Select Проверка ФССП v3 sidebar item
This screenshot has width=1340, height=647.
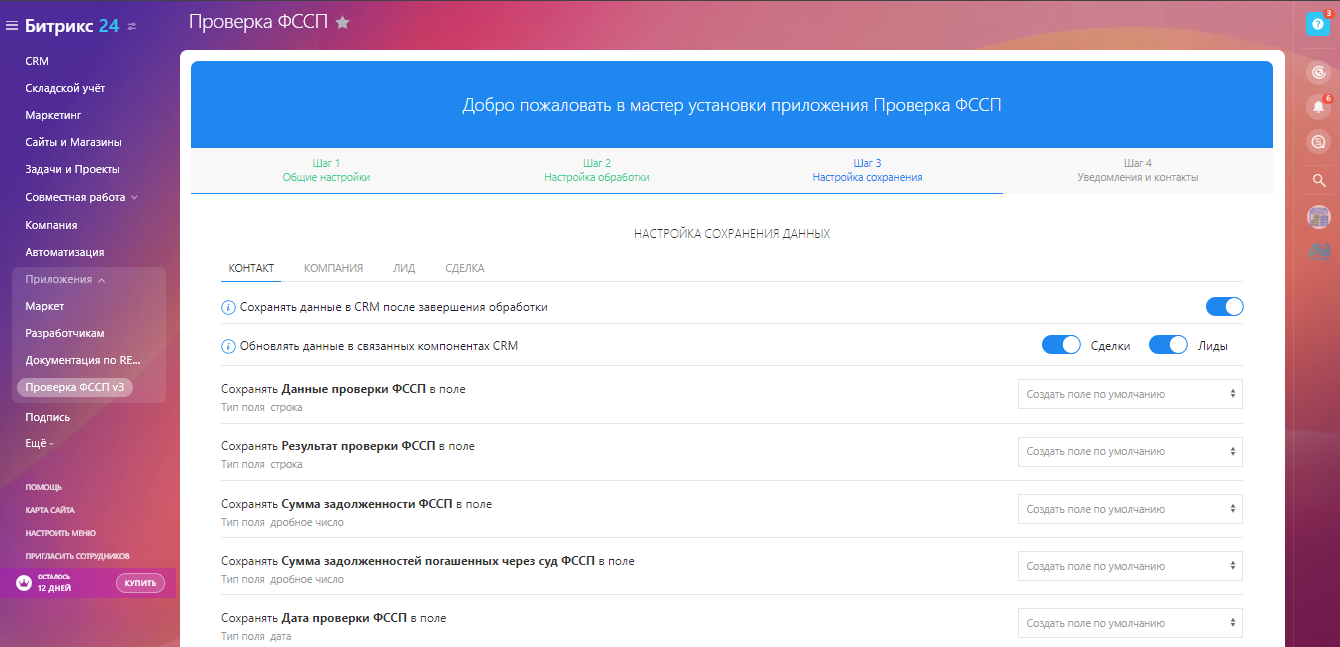(75, 387)
